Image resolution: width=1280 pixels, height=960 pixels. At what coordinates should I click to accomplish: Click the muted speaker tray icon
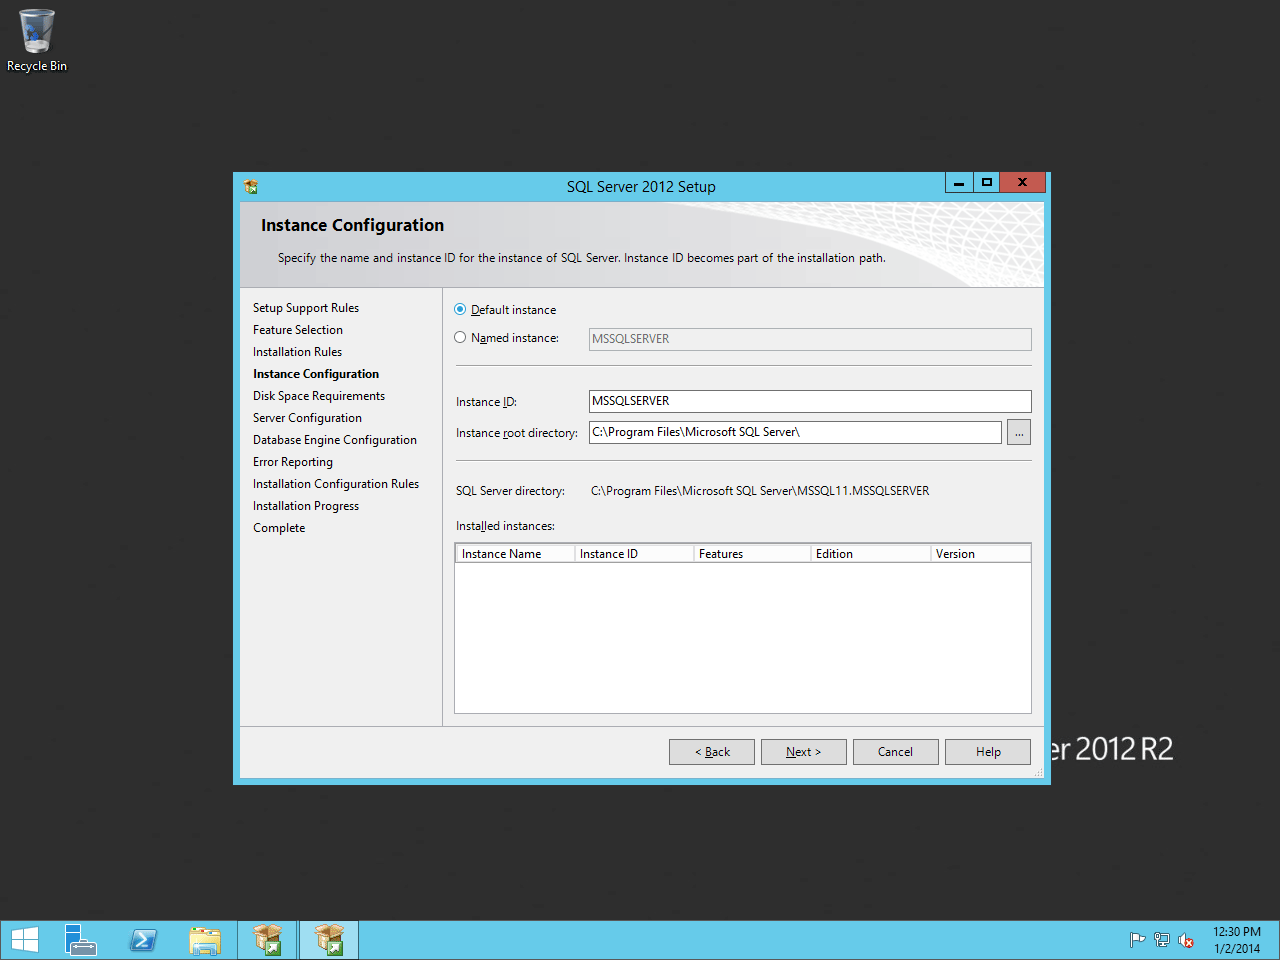tap(1186, 940)
